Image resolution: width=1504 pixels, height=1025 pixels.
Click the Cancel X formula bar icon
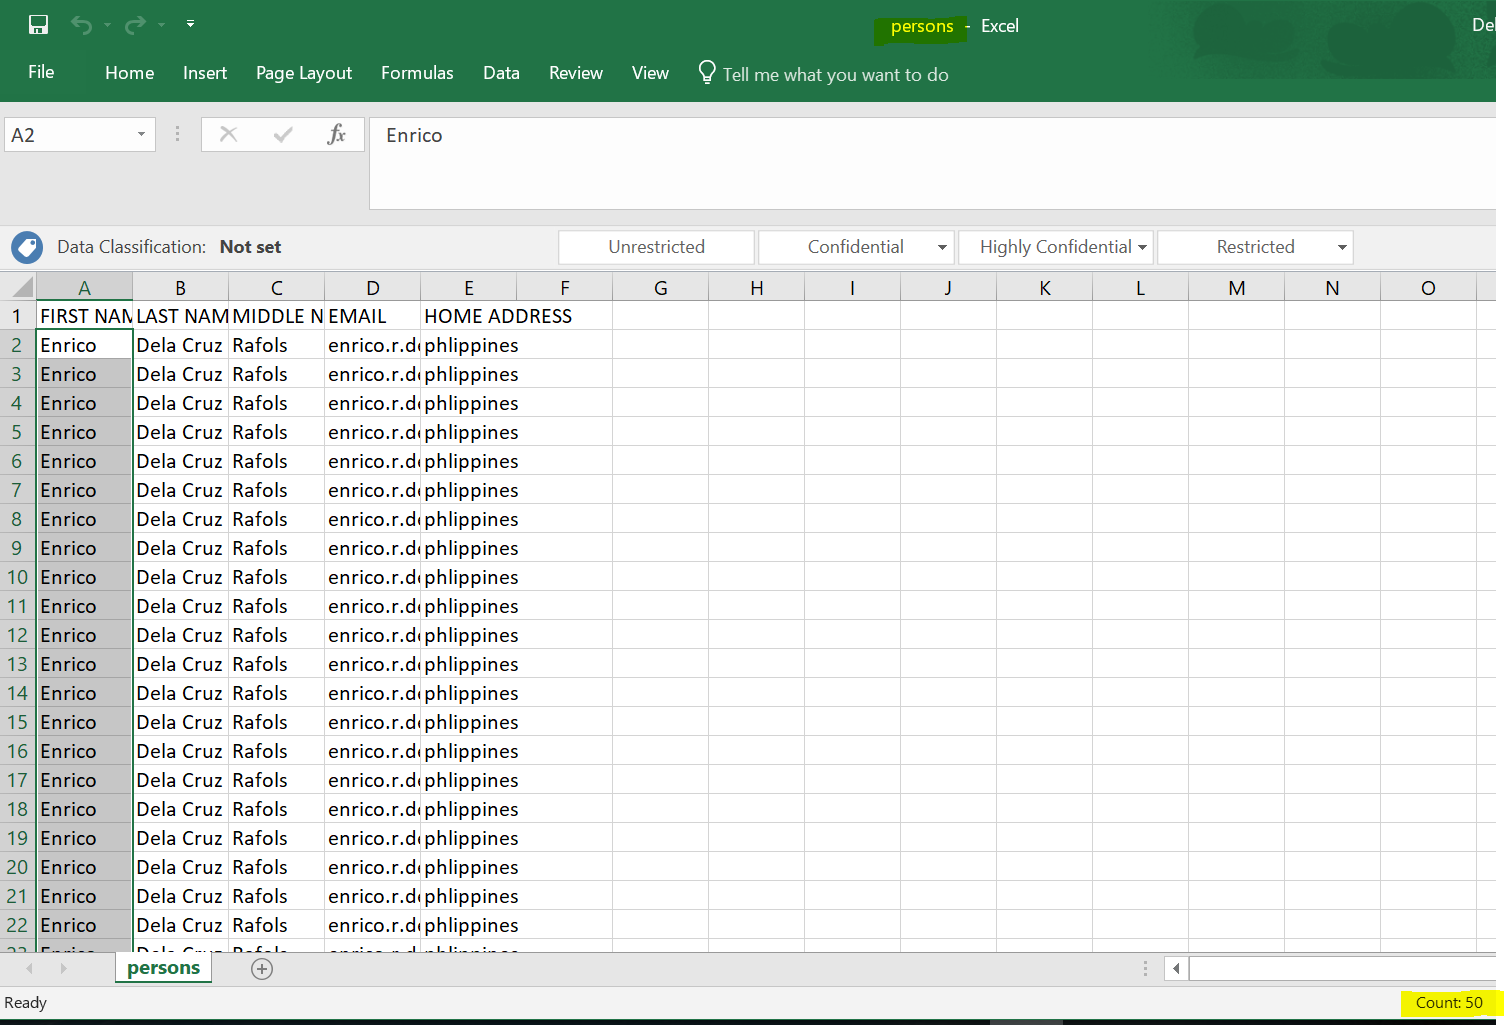pyautogui.click(x=228, y=135)
